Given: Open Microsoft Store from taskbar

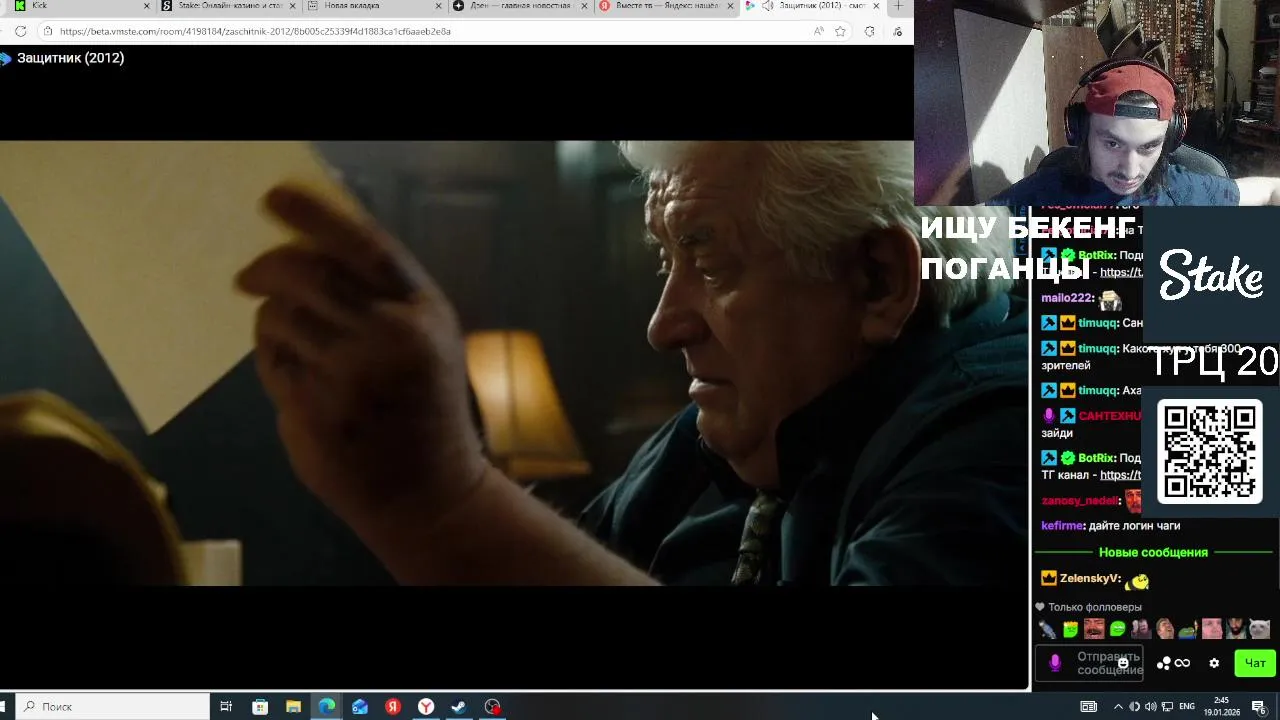Looking at the screenshot, I should [260, 706].
